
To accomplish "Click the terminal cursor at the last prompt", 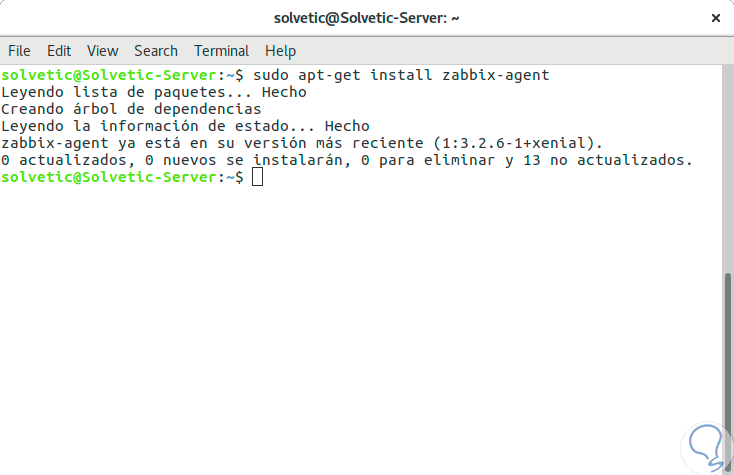I will [x=257, y=177].
